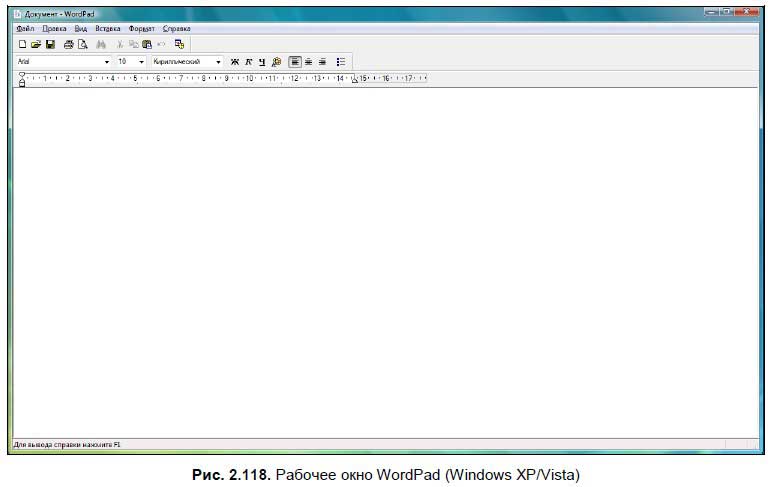Open the font size dropdown showing 10
Viewport: 770px width, 487px height.
(142, 61)
